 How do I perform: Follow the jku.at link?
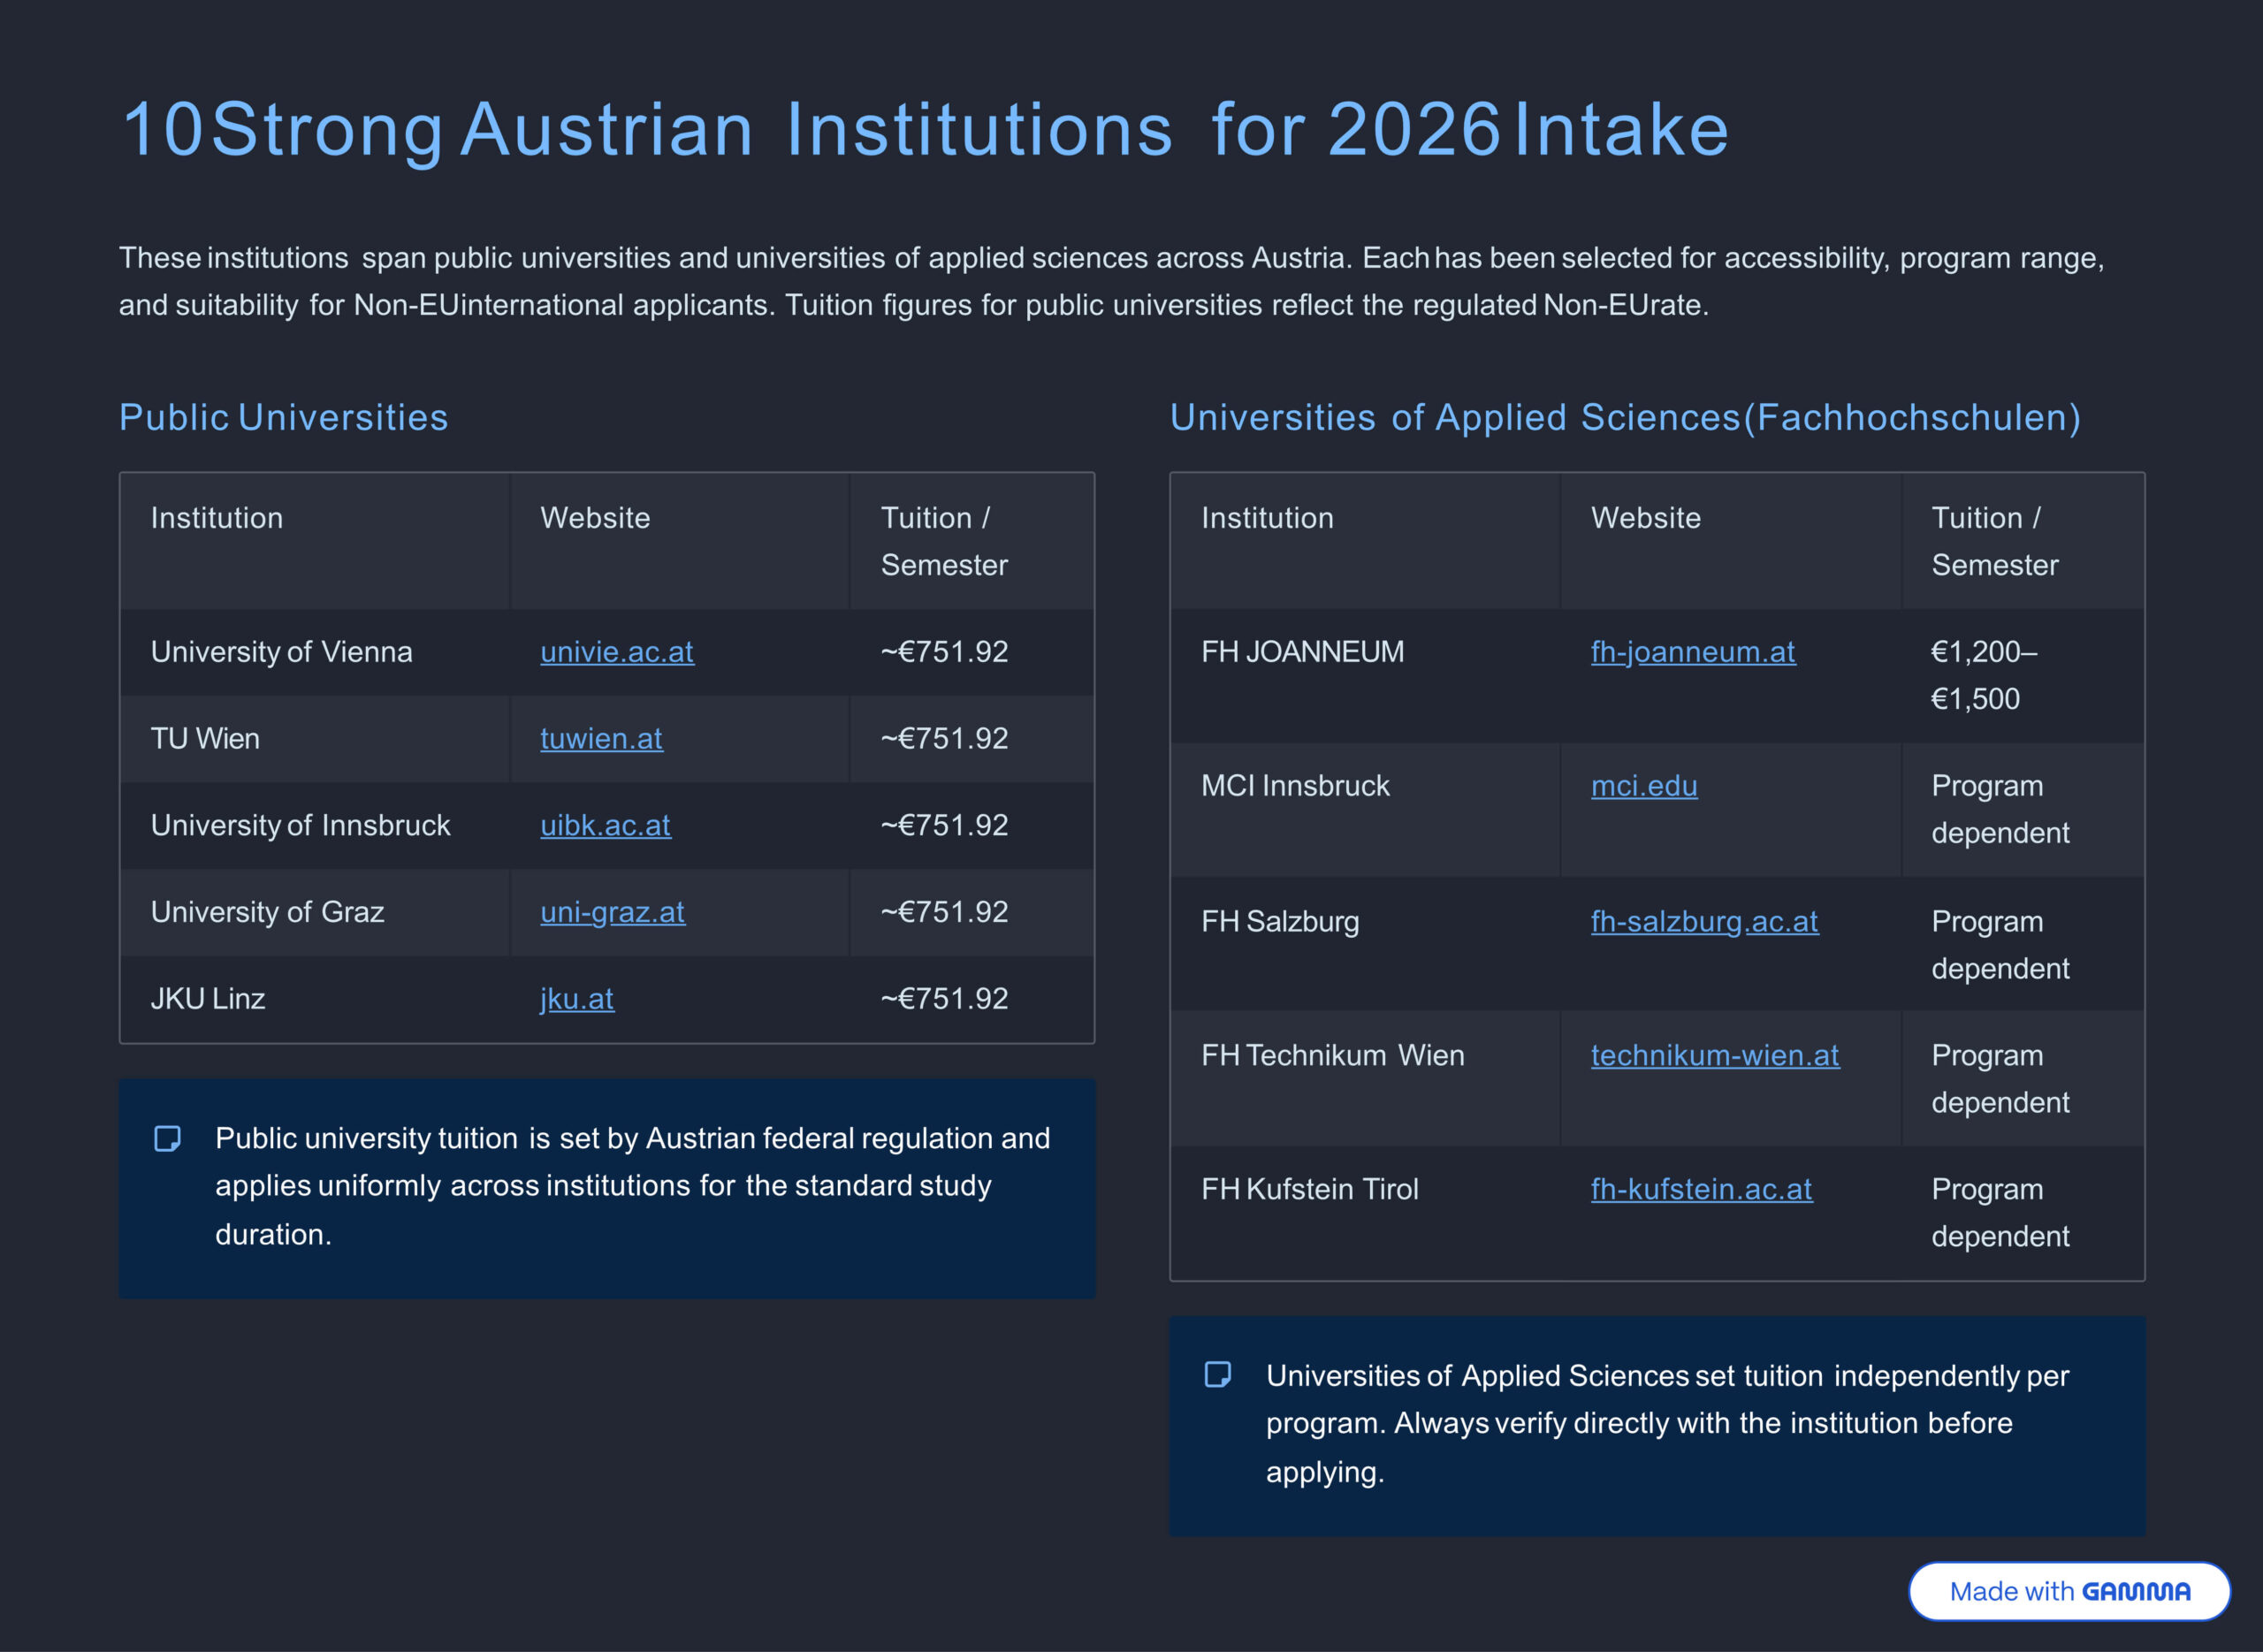pos(576,999)
